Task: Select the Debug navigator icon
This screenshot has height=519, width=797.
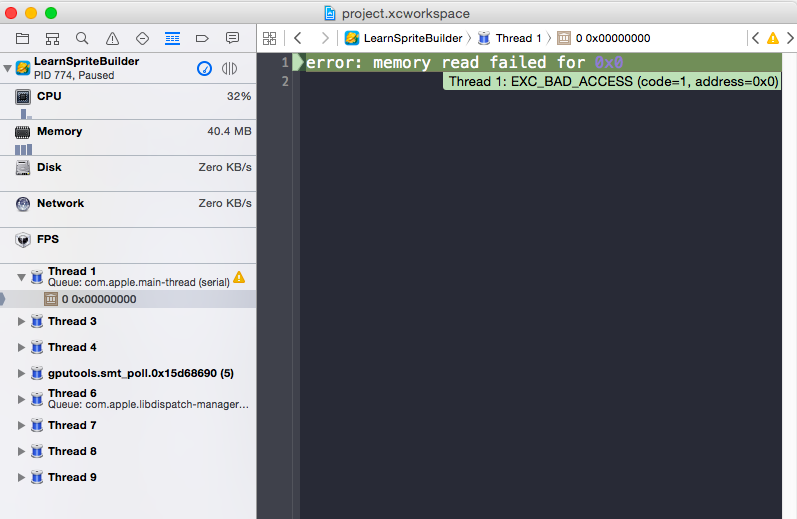Action: coord(172,39)
